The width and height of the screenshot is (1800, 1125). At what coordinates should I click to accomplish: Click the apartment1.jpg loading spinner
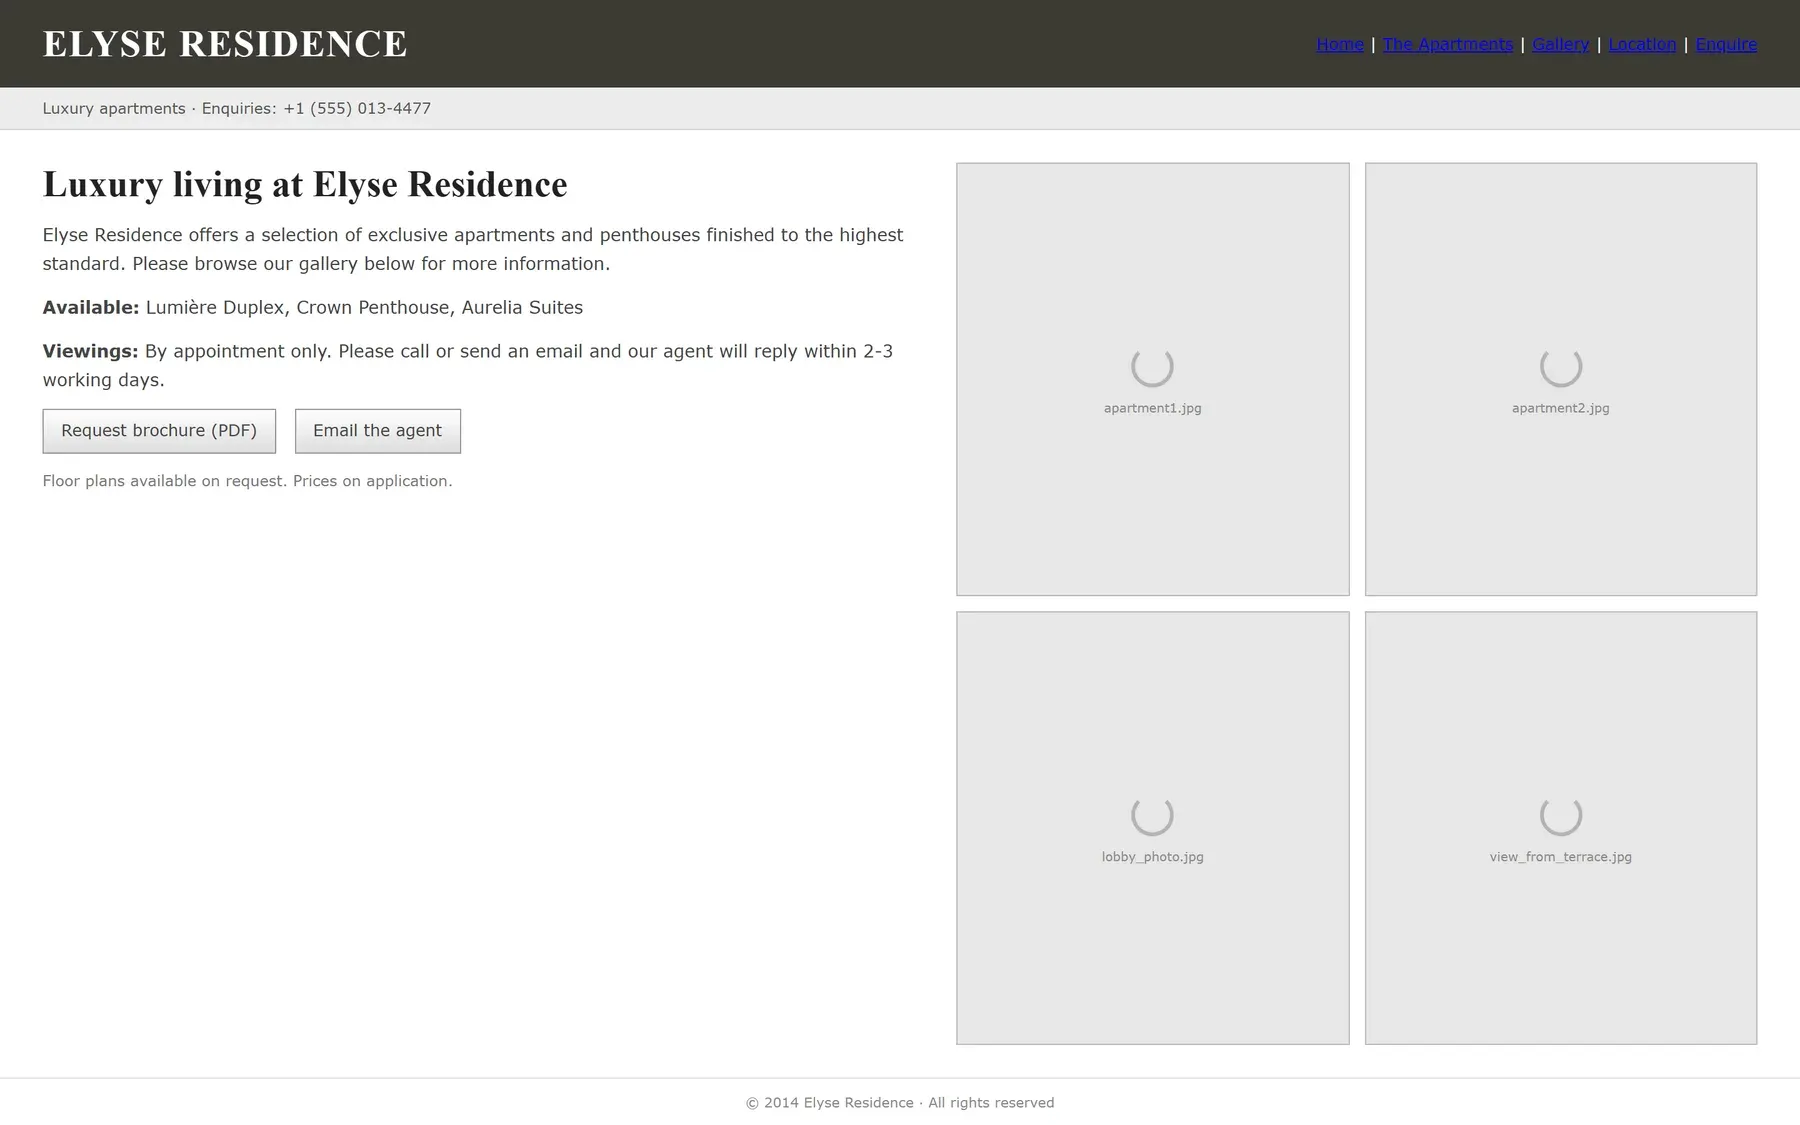[1152, 366]
